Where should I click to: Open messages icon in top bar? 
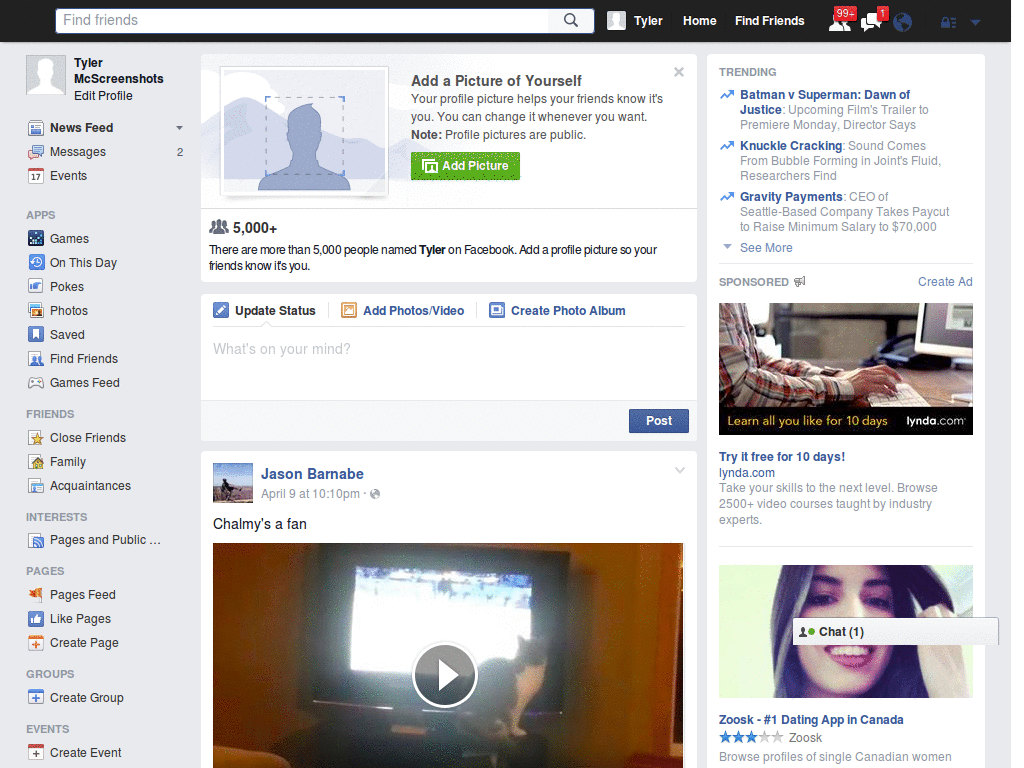point(871,22)
